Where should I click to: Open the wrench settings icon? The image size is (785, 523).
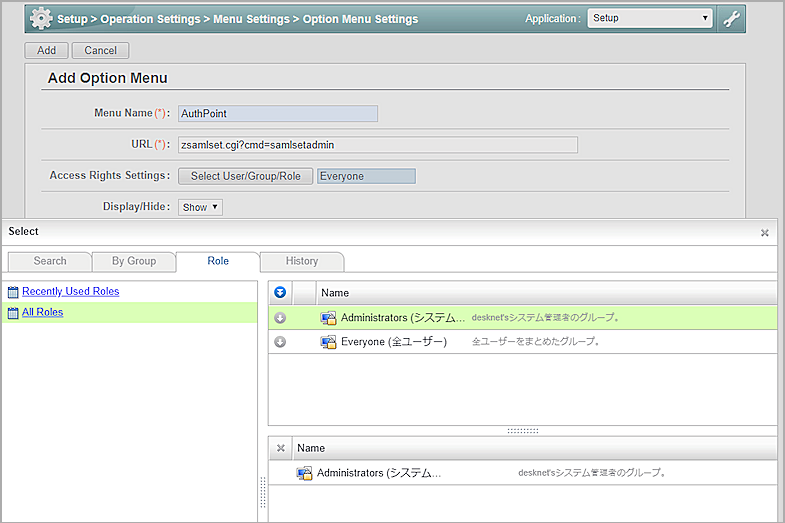(733, 18)
